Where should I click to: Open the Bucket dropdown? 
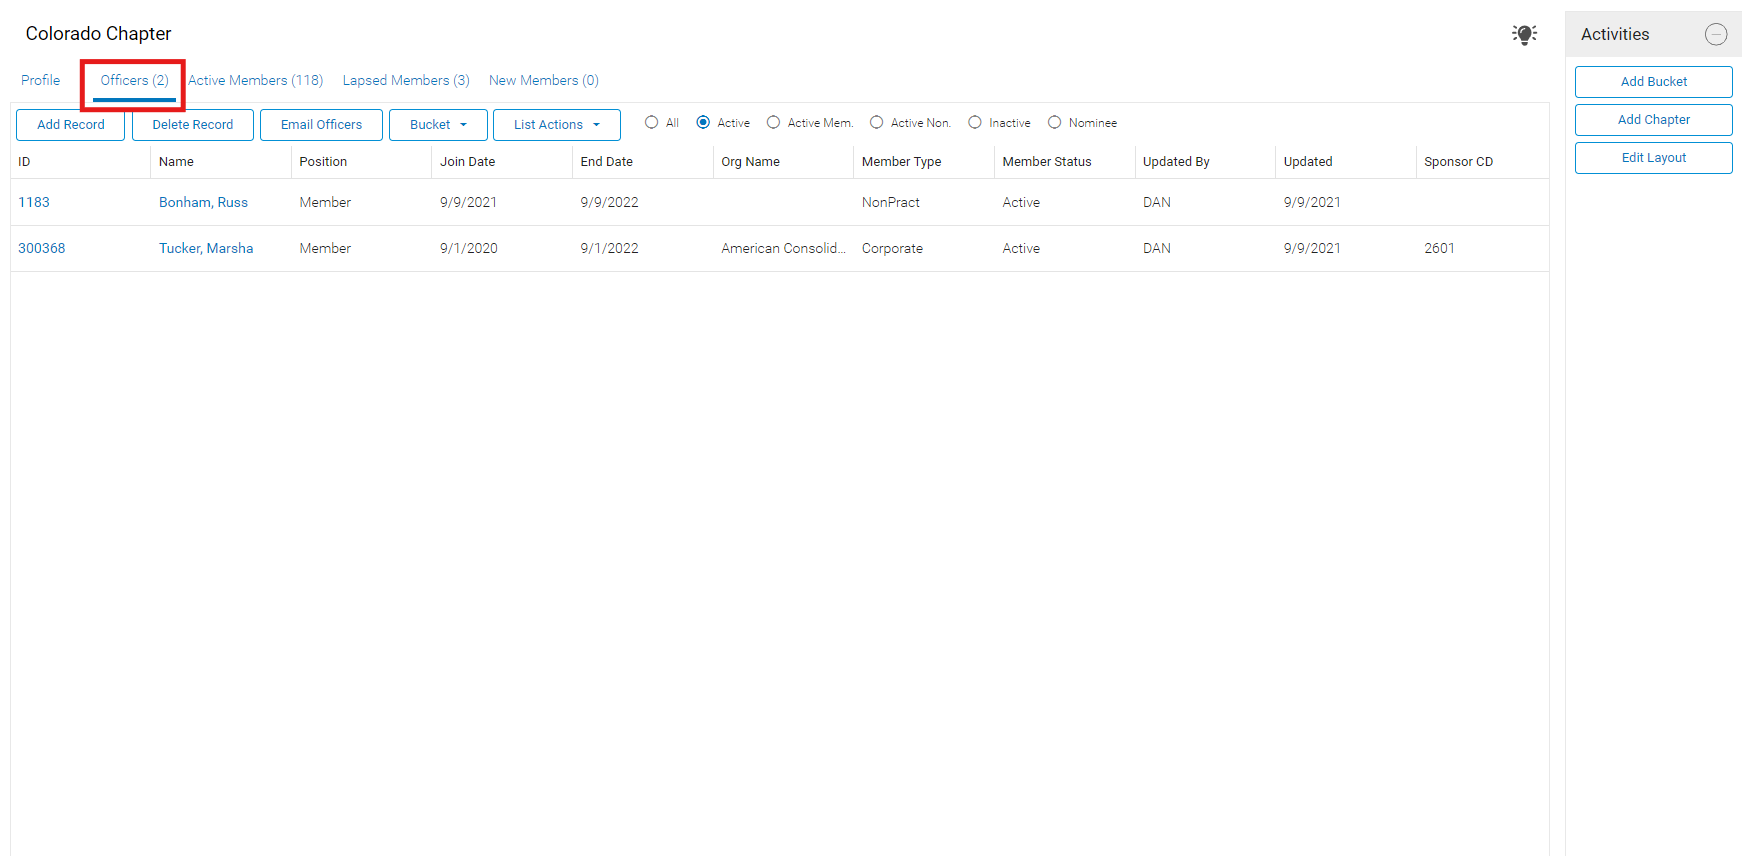tap(438, 125)
